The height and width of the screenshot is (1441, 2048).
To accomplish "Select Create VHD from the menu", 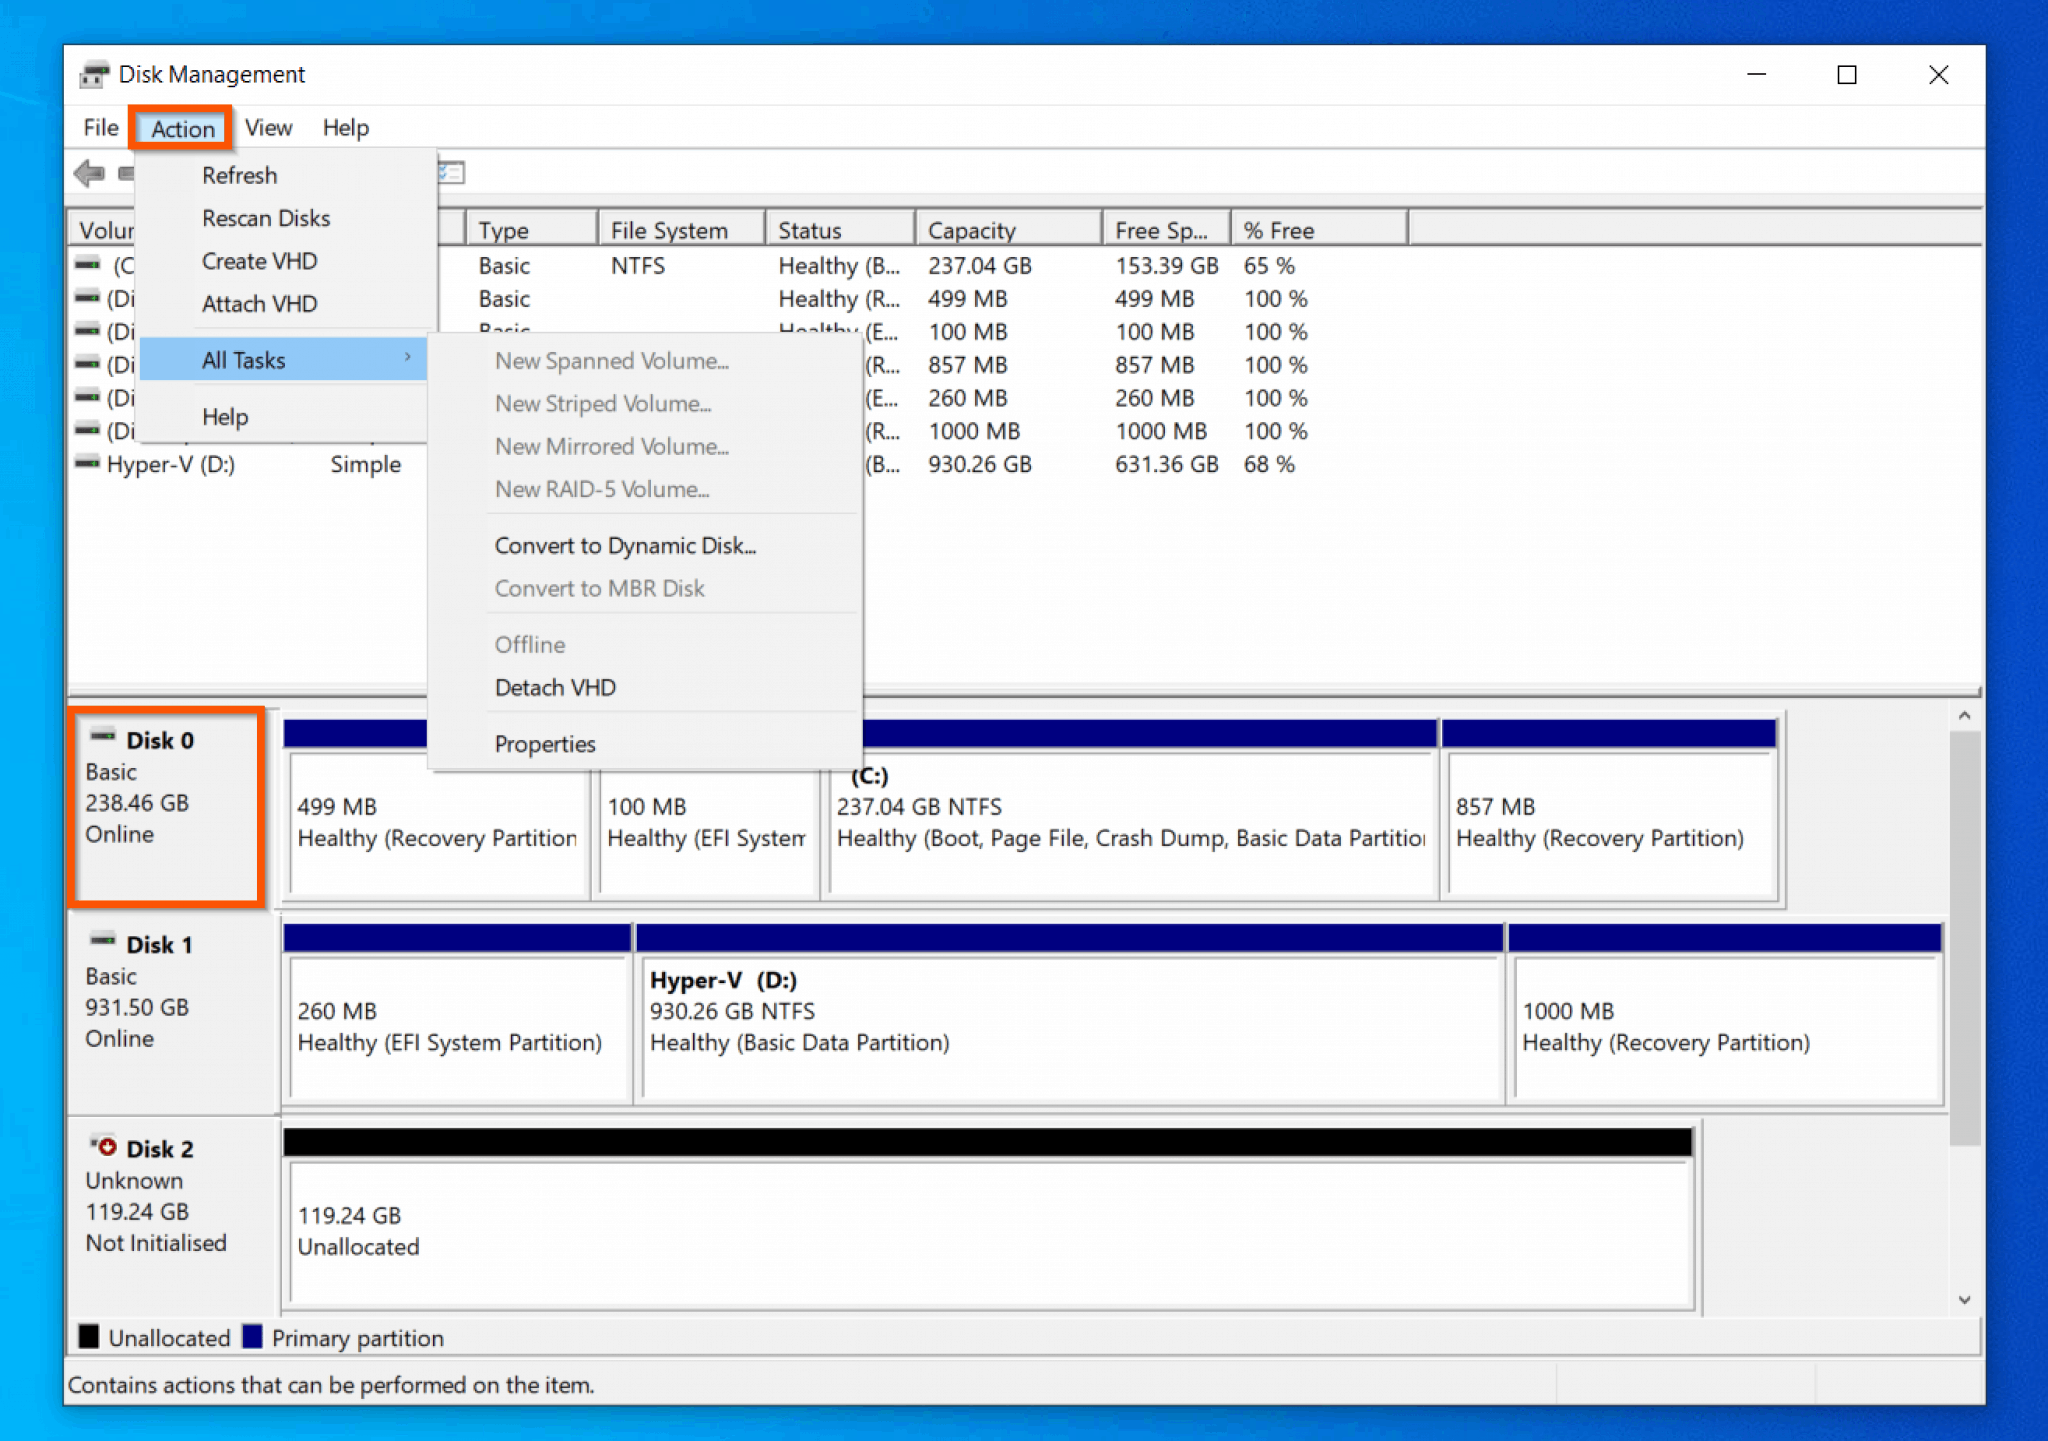I will [259, 261].
